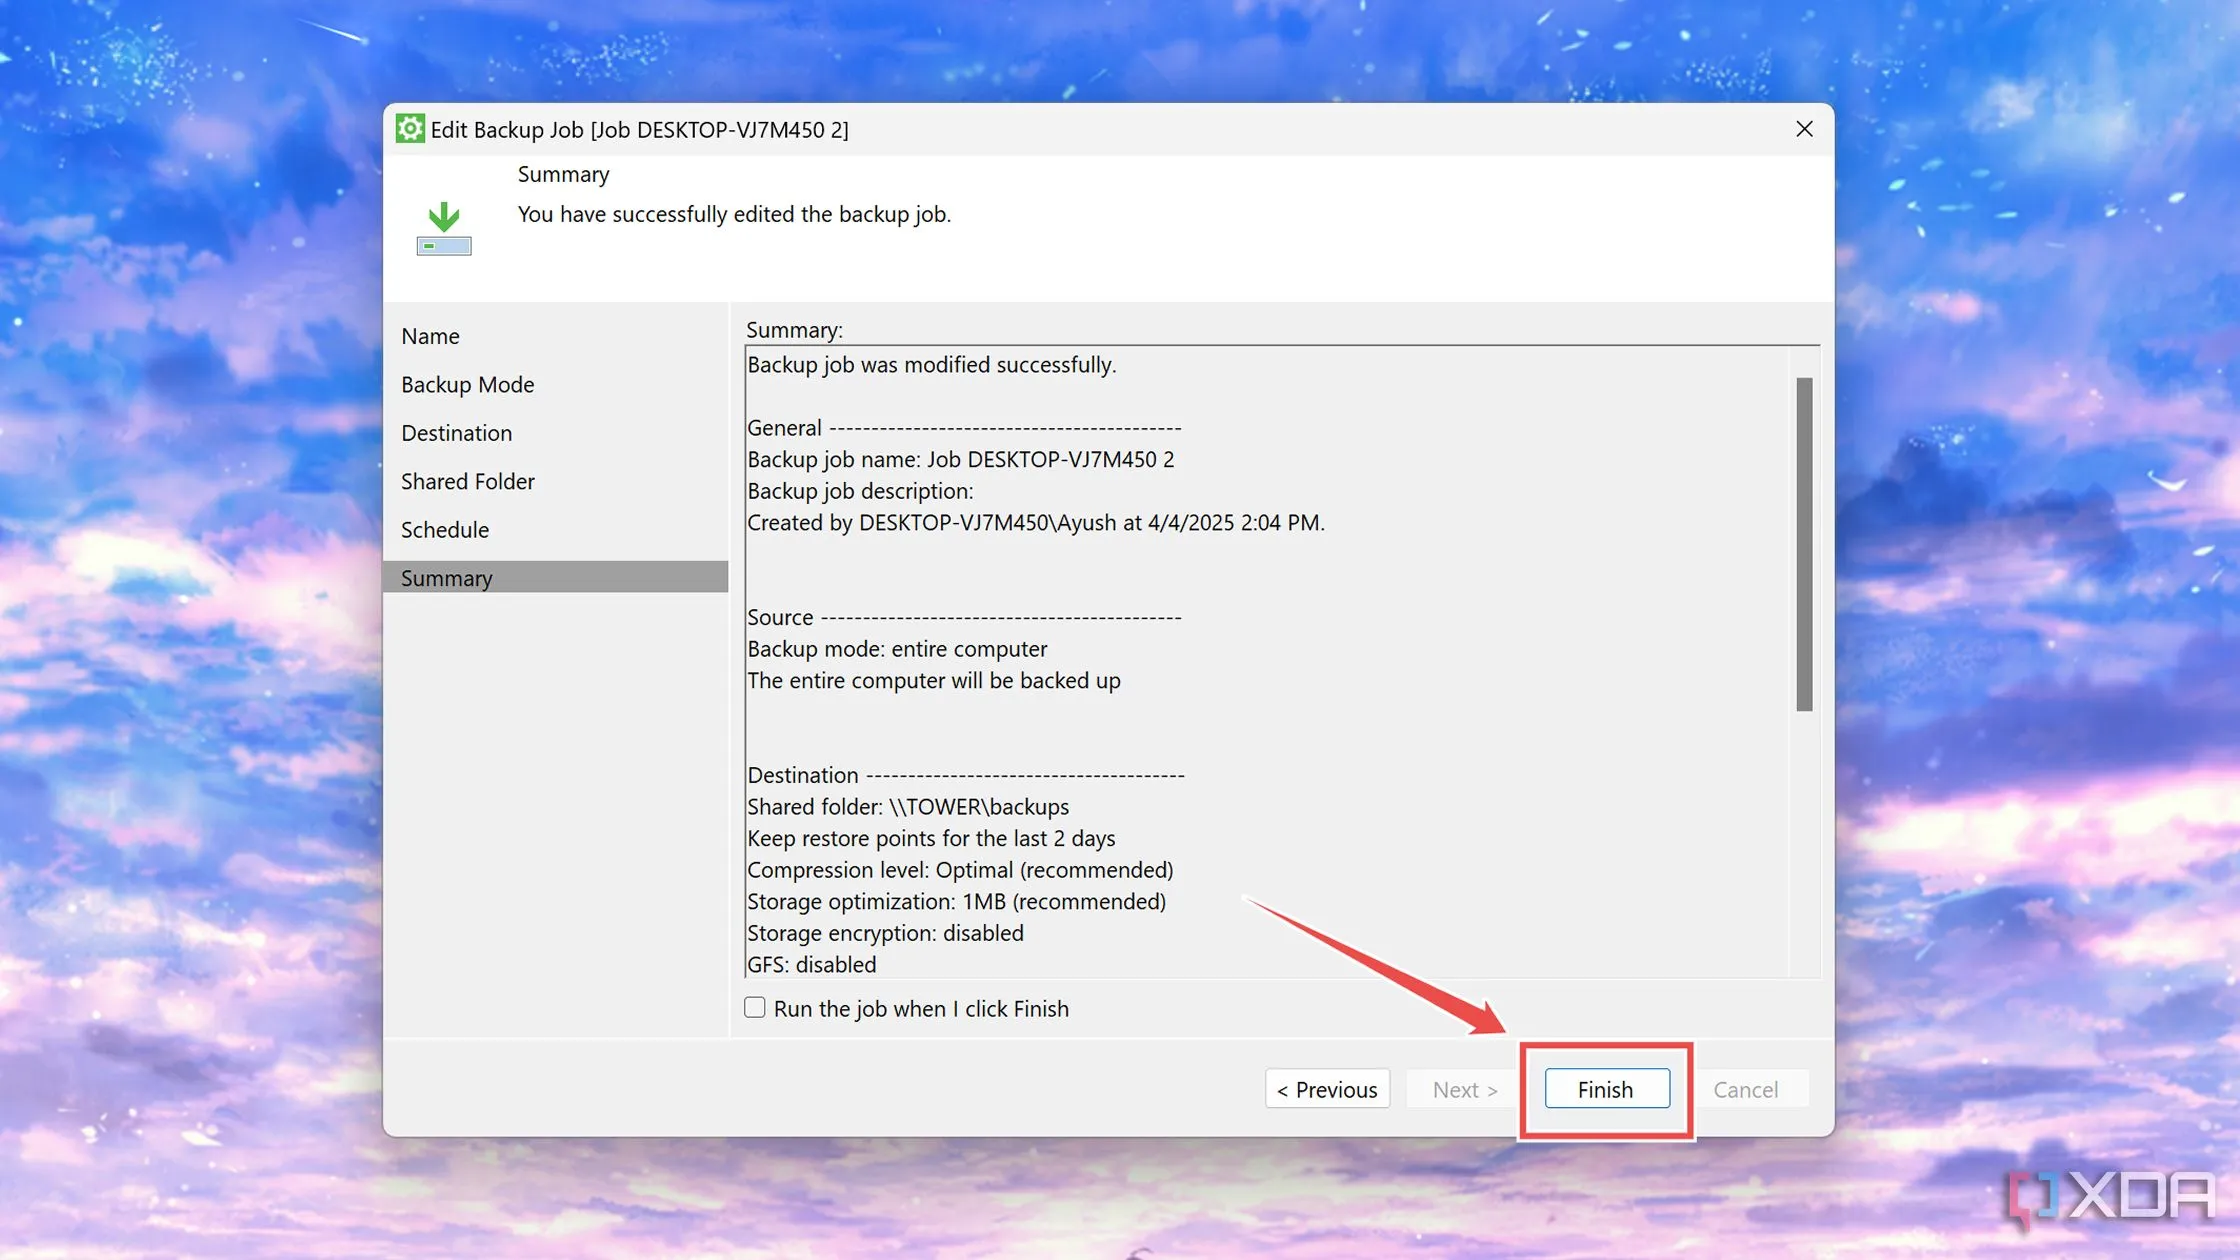The height and width of the screenshot is (1260, 2240).
Task: Open the Backup Mode step
Action: point(467,384)
